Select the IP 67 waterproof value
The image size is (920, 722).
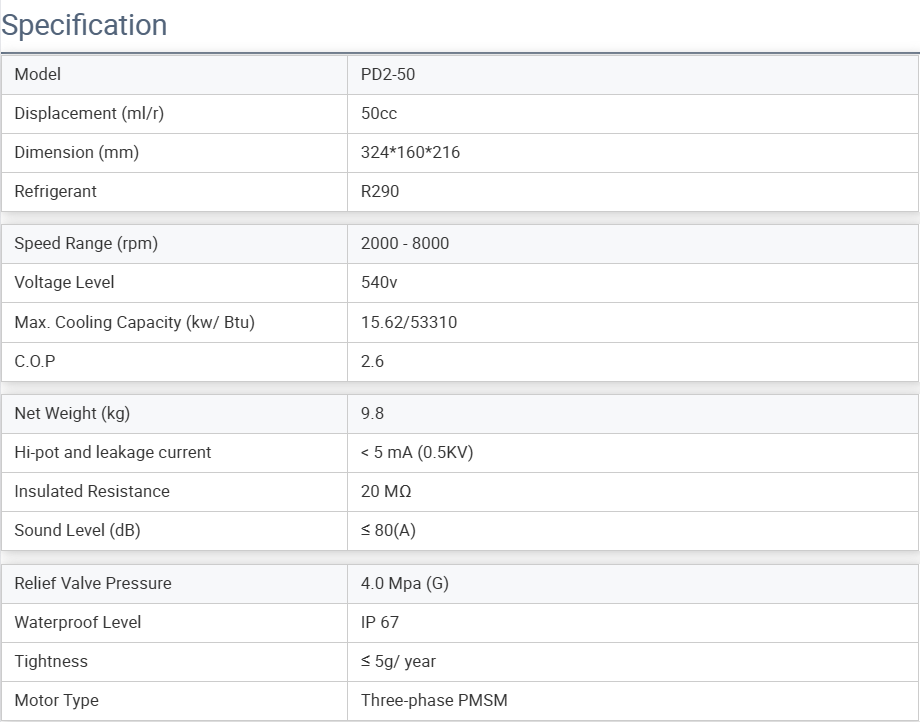click(x=380, y=622)
